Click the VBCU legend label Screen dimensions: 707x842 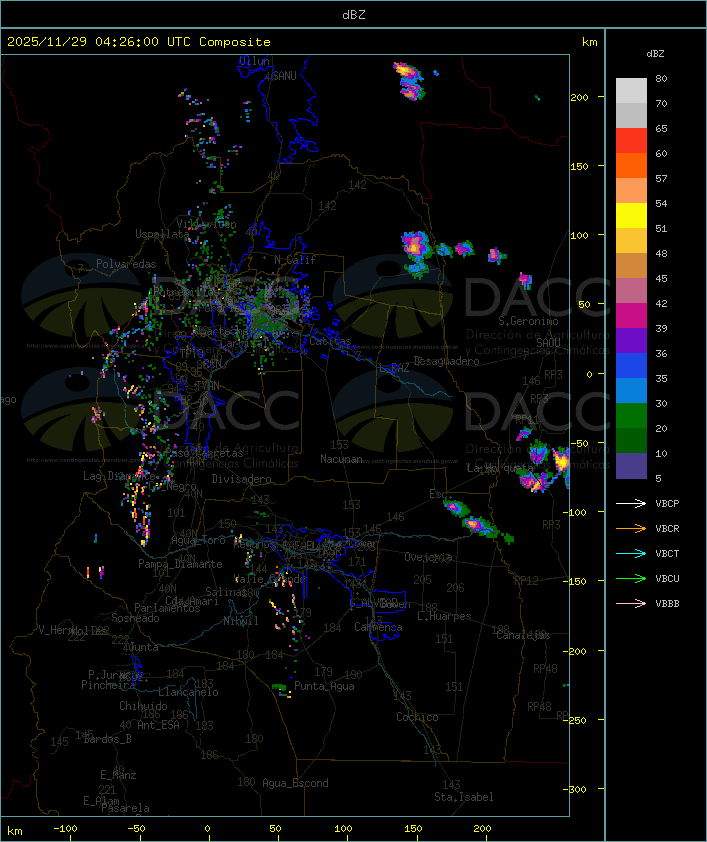(x=667, y=579)
